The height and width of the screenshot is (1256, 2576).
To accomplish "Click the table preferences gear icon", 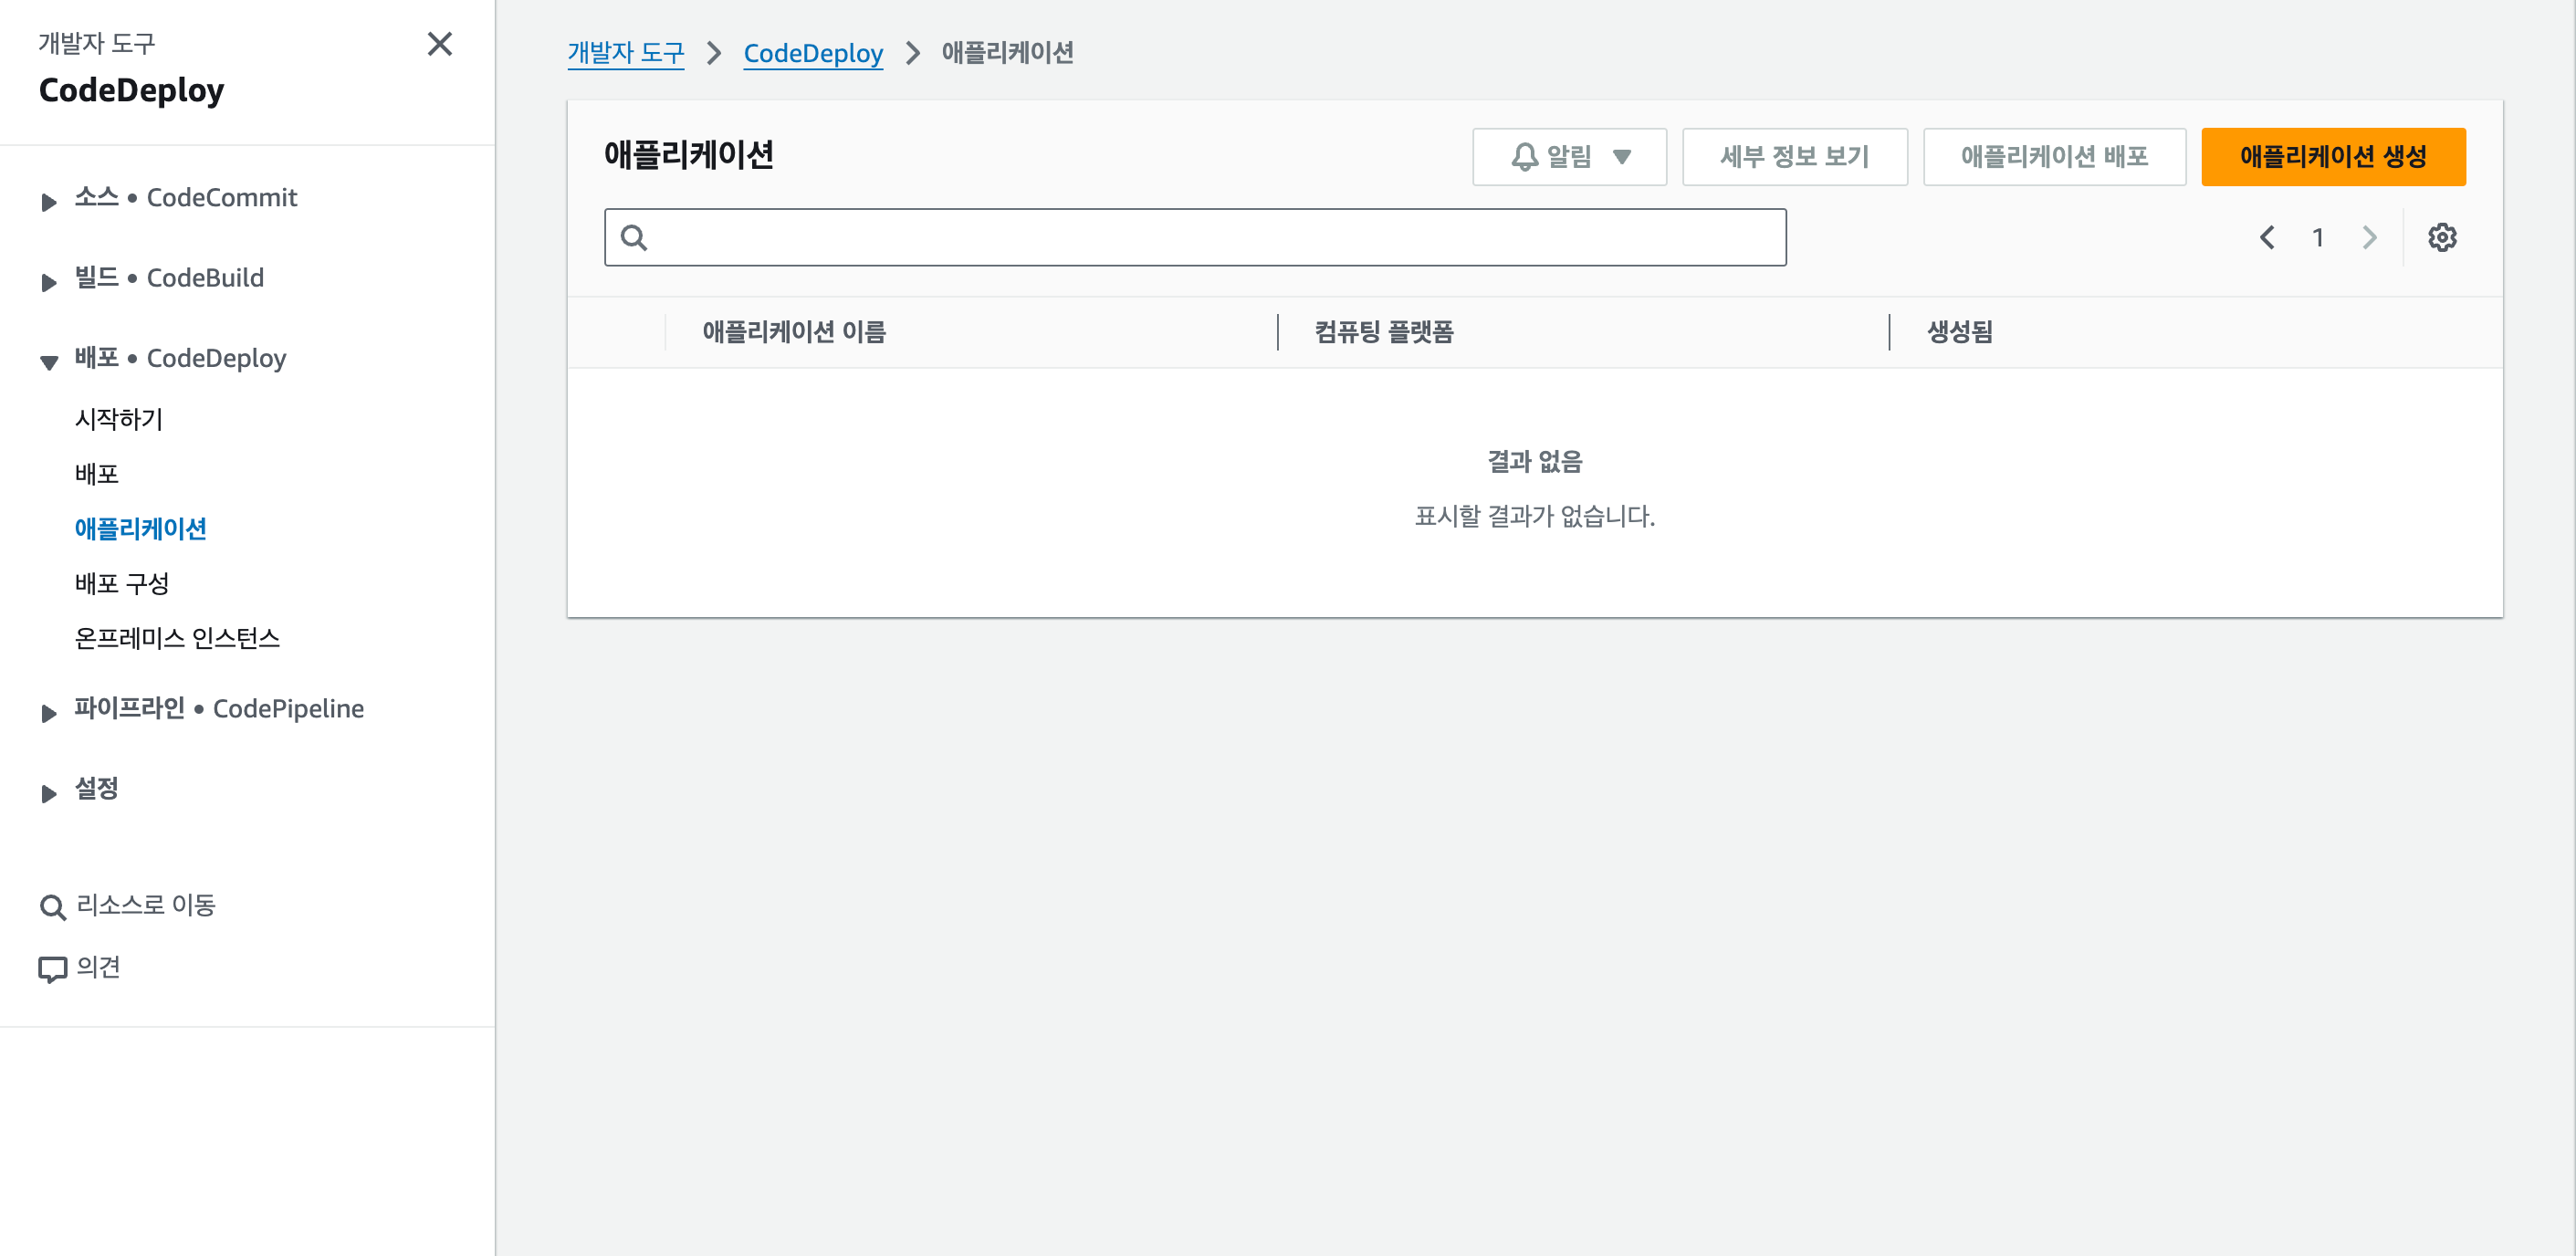I will (2441, 237).
